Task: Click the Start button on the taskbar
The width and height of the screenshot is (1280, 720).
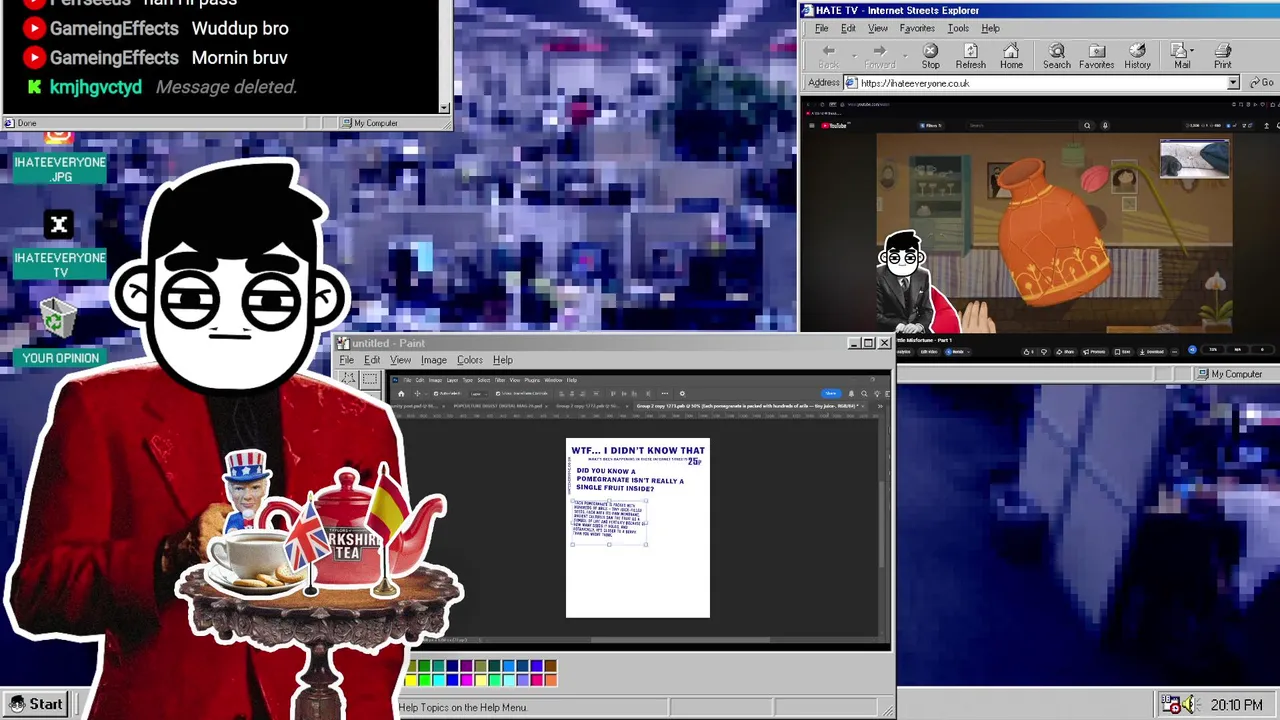Action: tap(37, 704)
